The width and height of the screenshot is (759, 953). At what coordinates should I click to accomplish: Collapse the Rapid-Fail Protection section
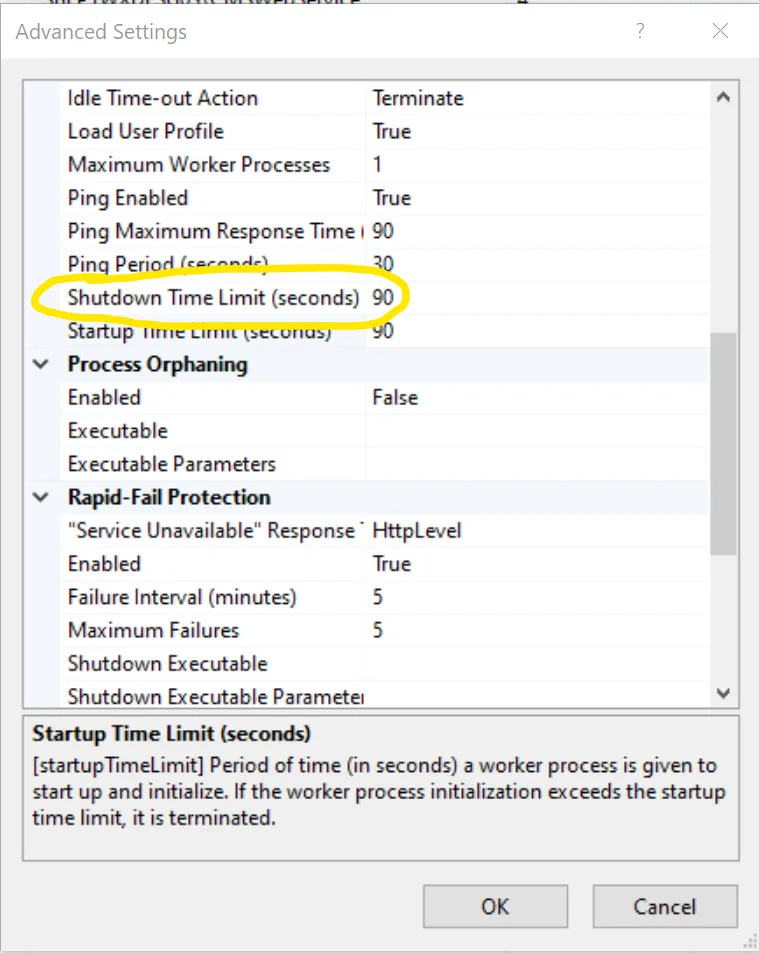click(x=41, y=497)
